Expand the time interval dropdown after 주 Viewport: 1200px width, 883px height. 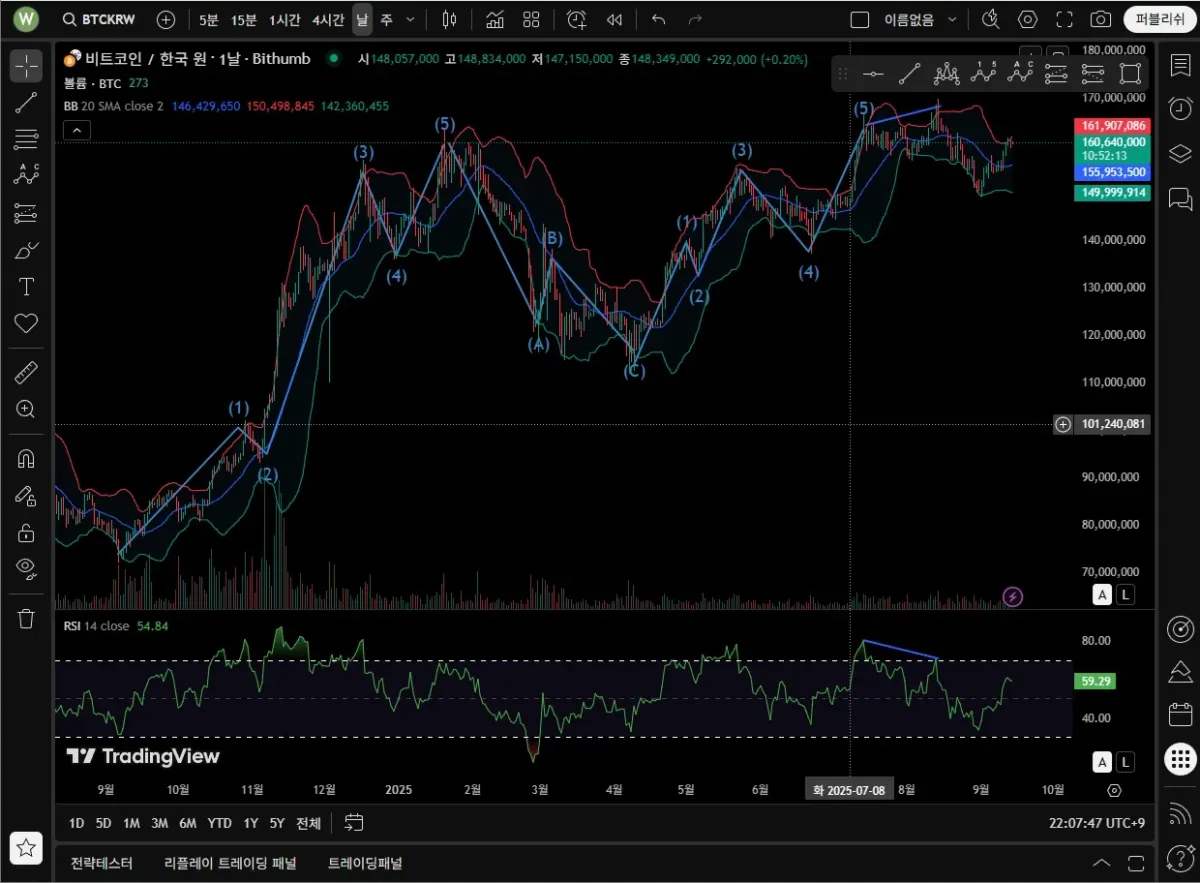[x=410, y=19]
